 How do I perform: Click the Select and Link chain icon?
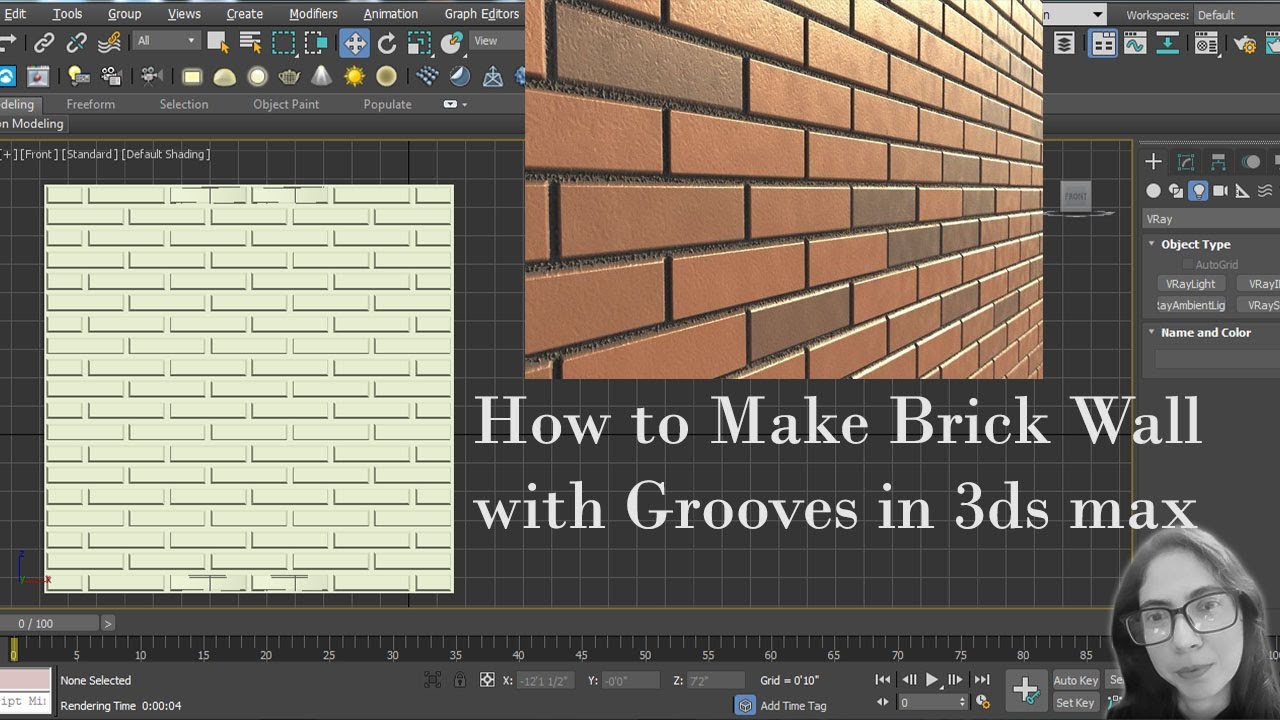pyautogui.click(x=44, y=42)
